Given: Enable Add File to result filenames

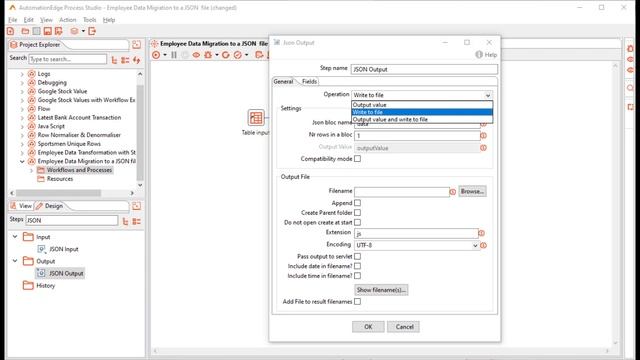Looking at the screenshot, I should click(358, 302).
